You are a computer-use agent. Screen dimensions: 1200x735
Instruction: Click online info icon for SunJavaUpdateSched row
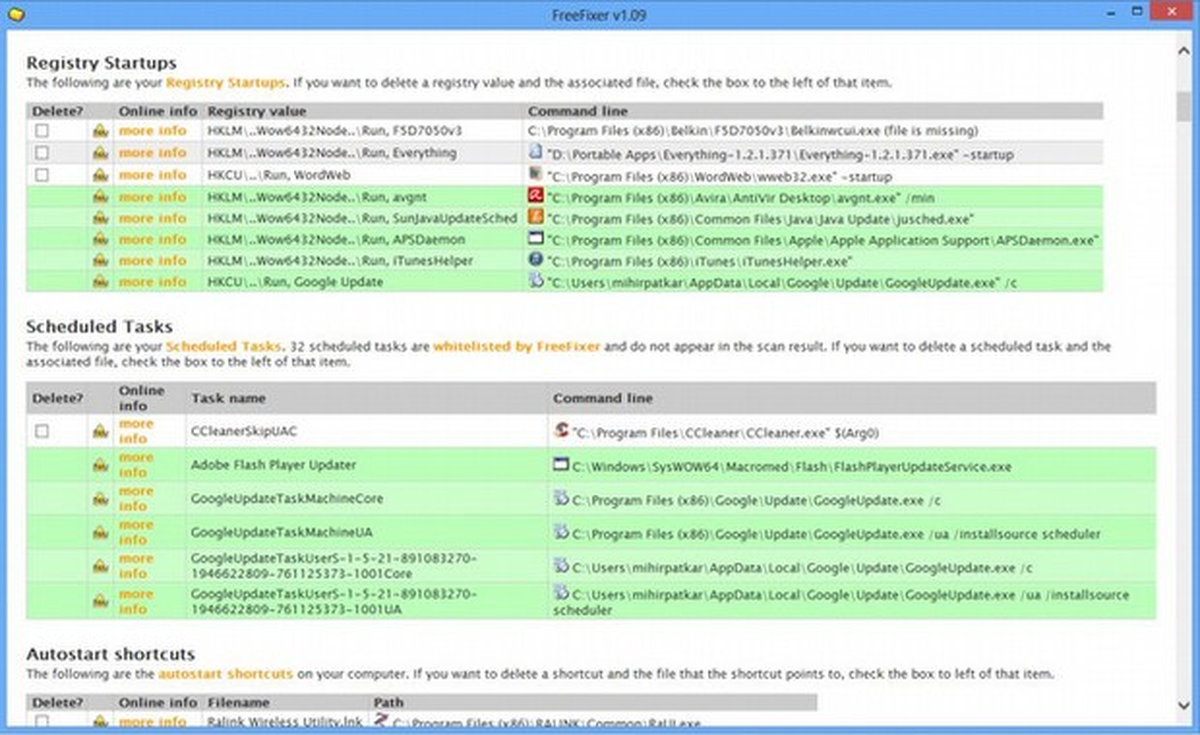click(100, 218)
